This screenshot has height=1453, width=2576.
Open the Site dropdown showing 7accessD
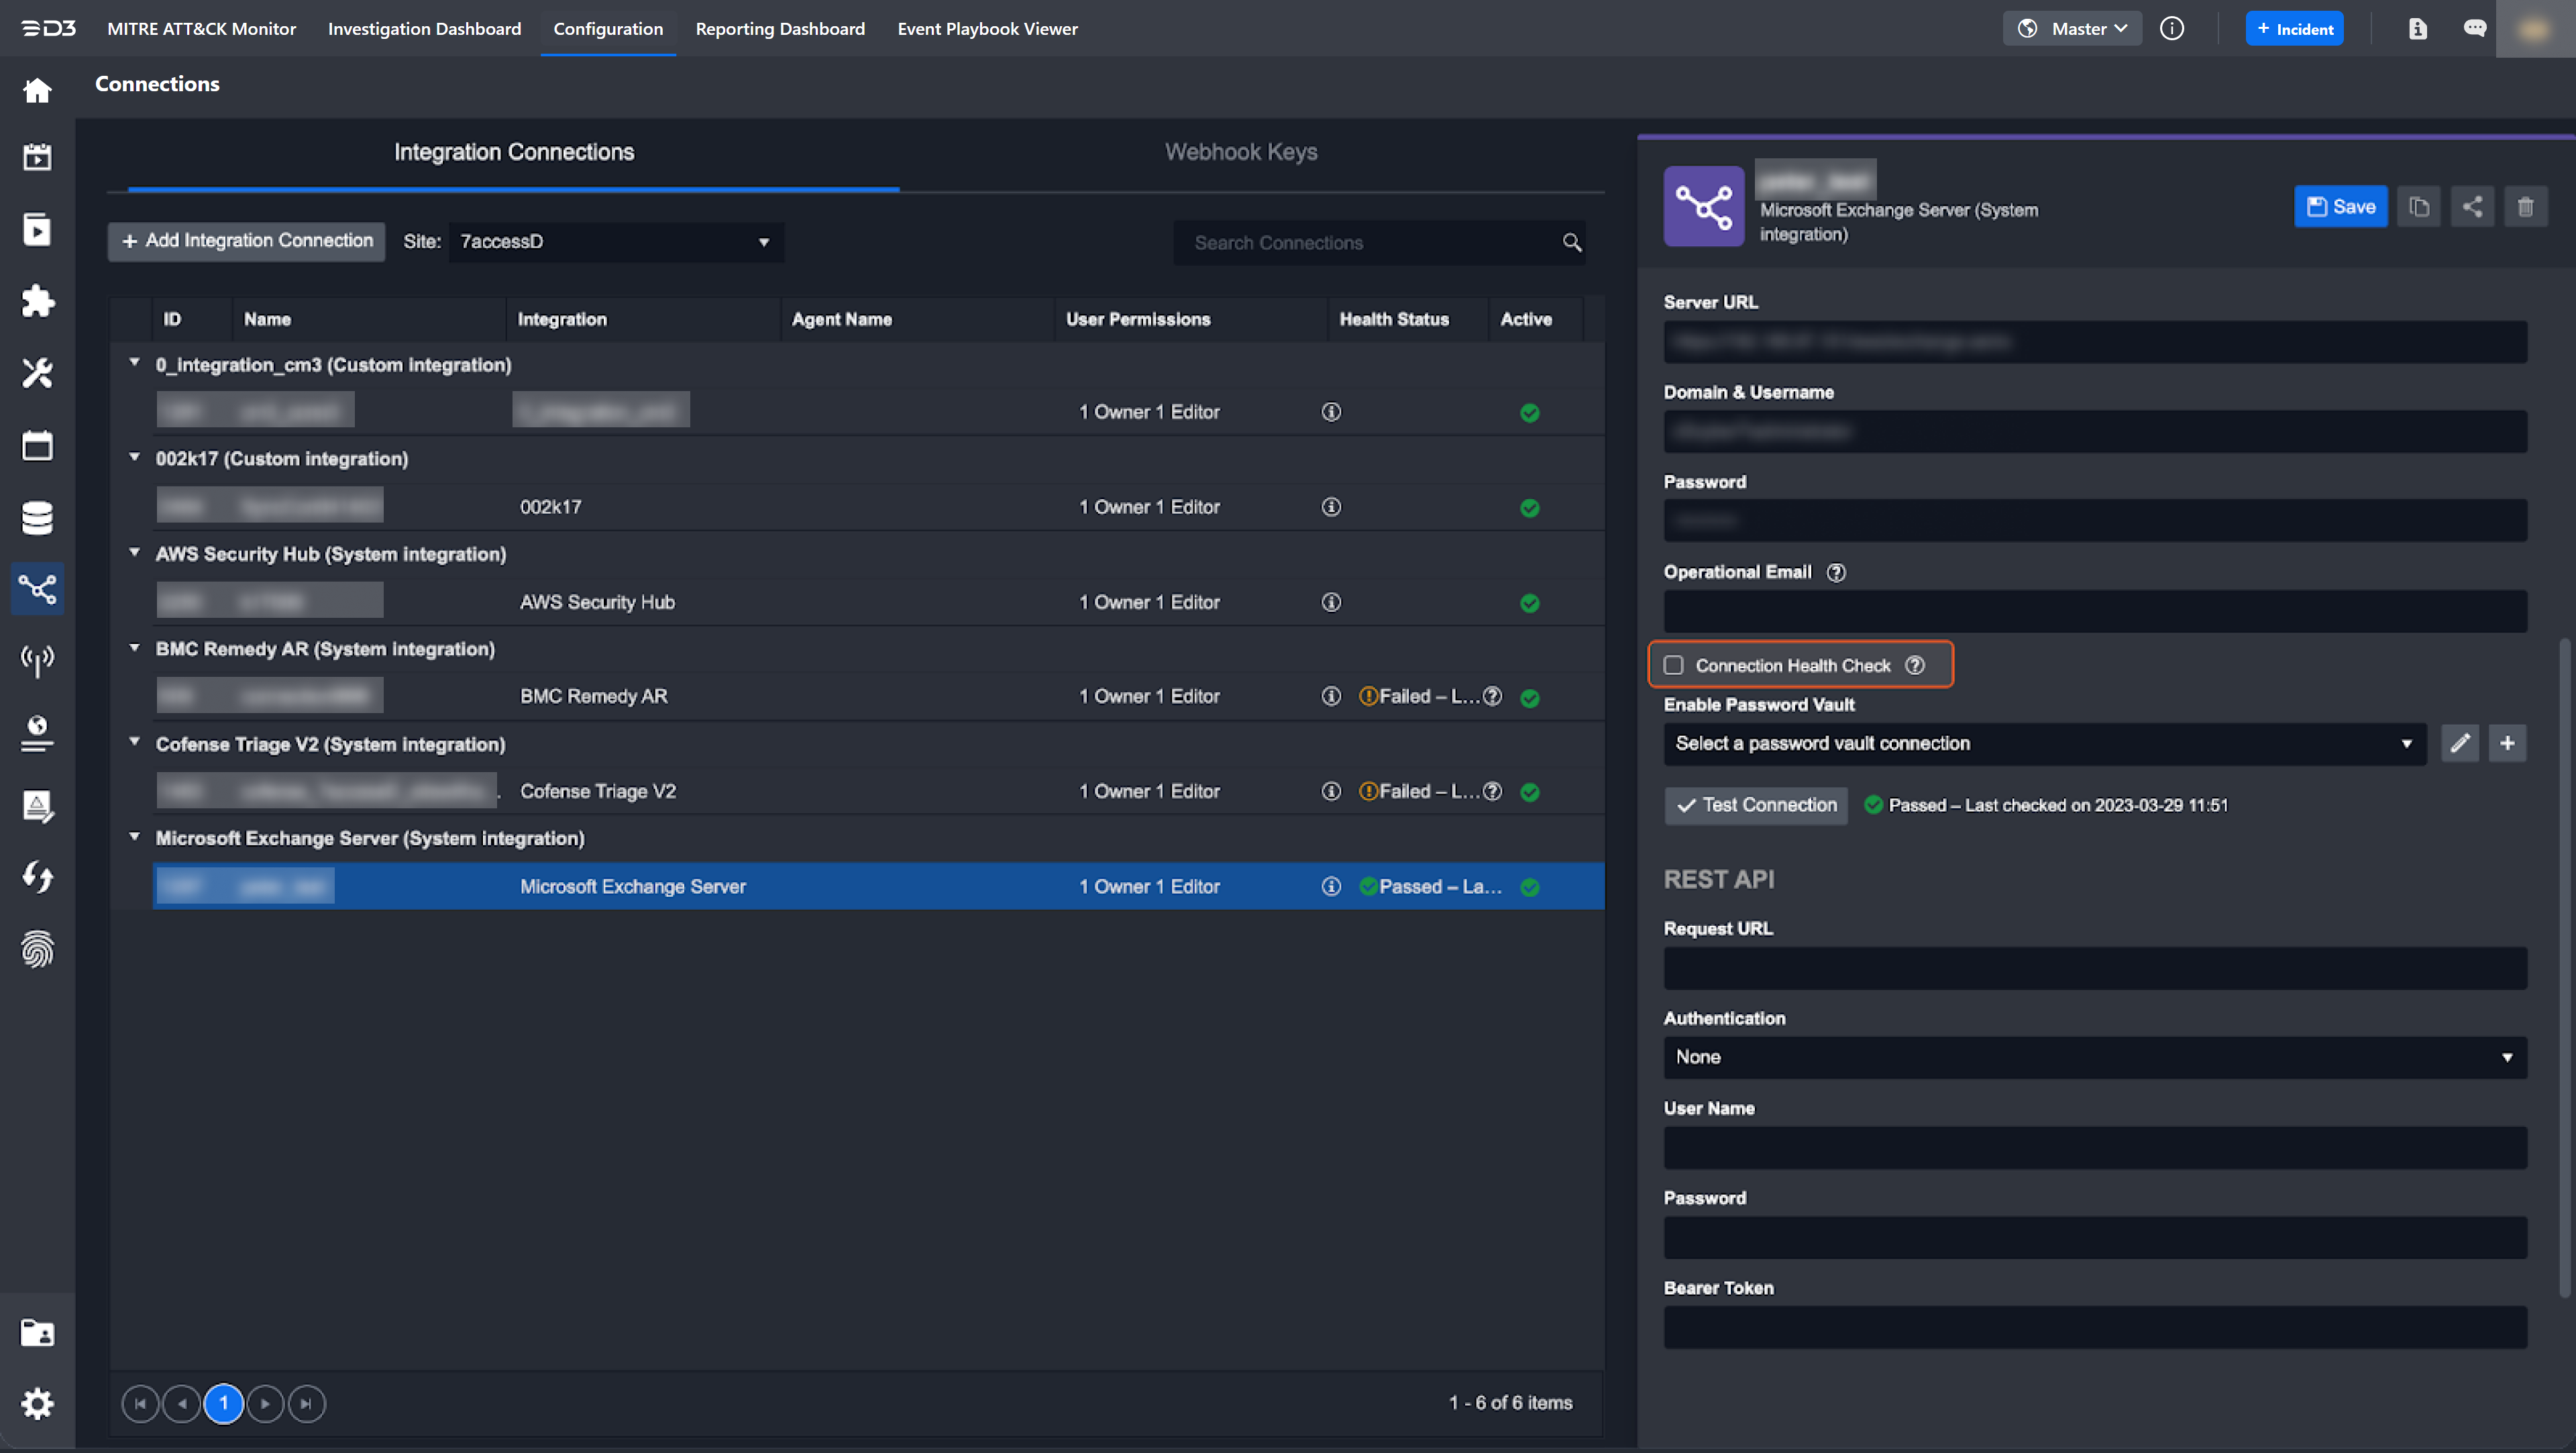tap(615, 242)
